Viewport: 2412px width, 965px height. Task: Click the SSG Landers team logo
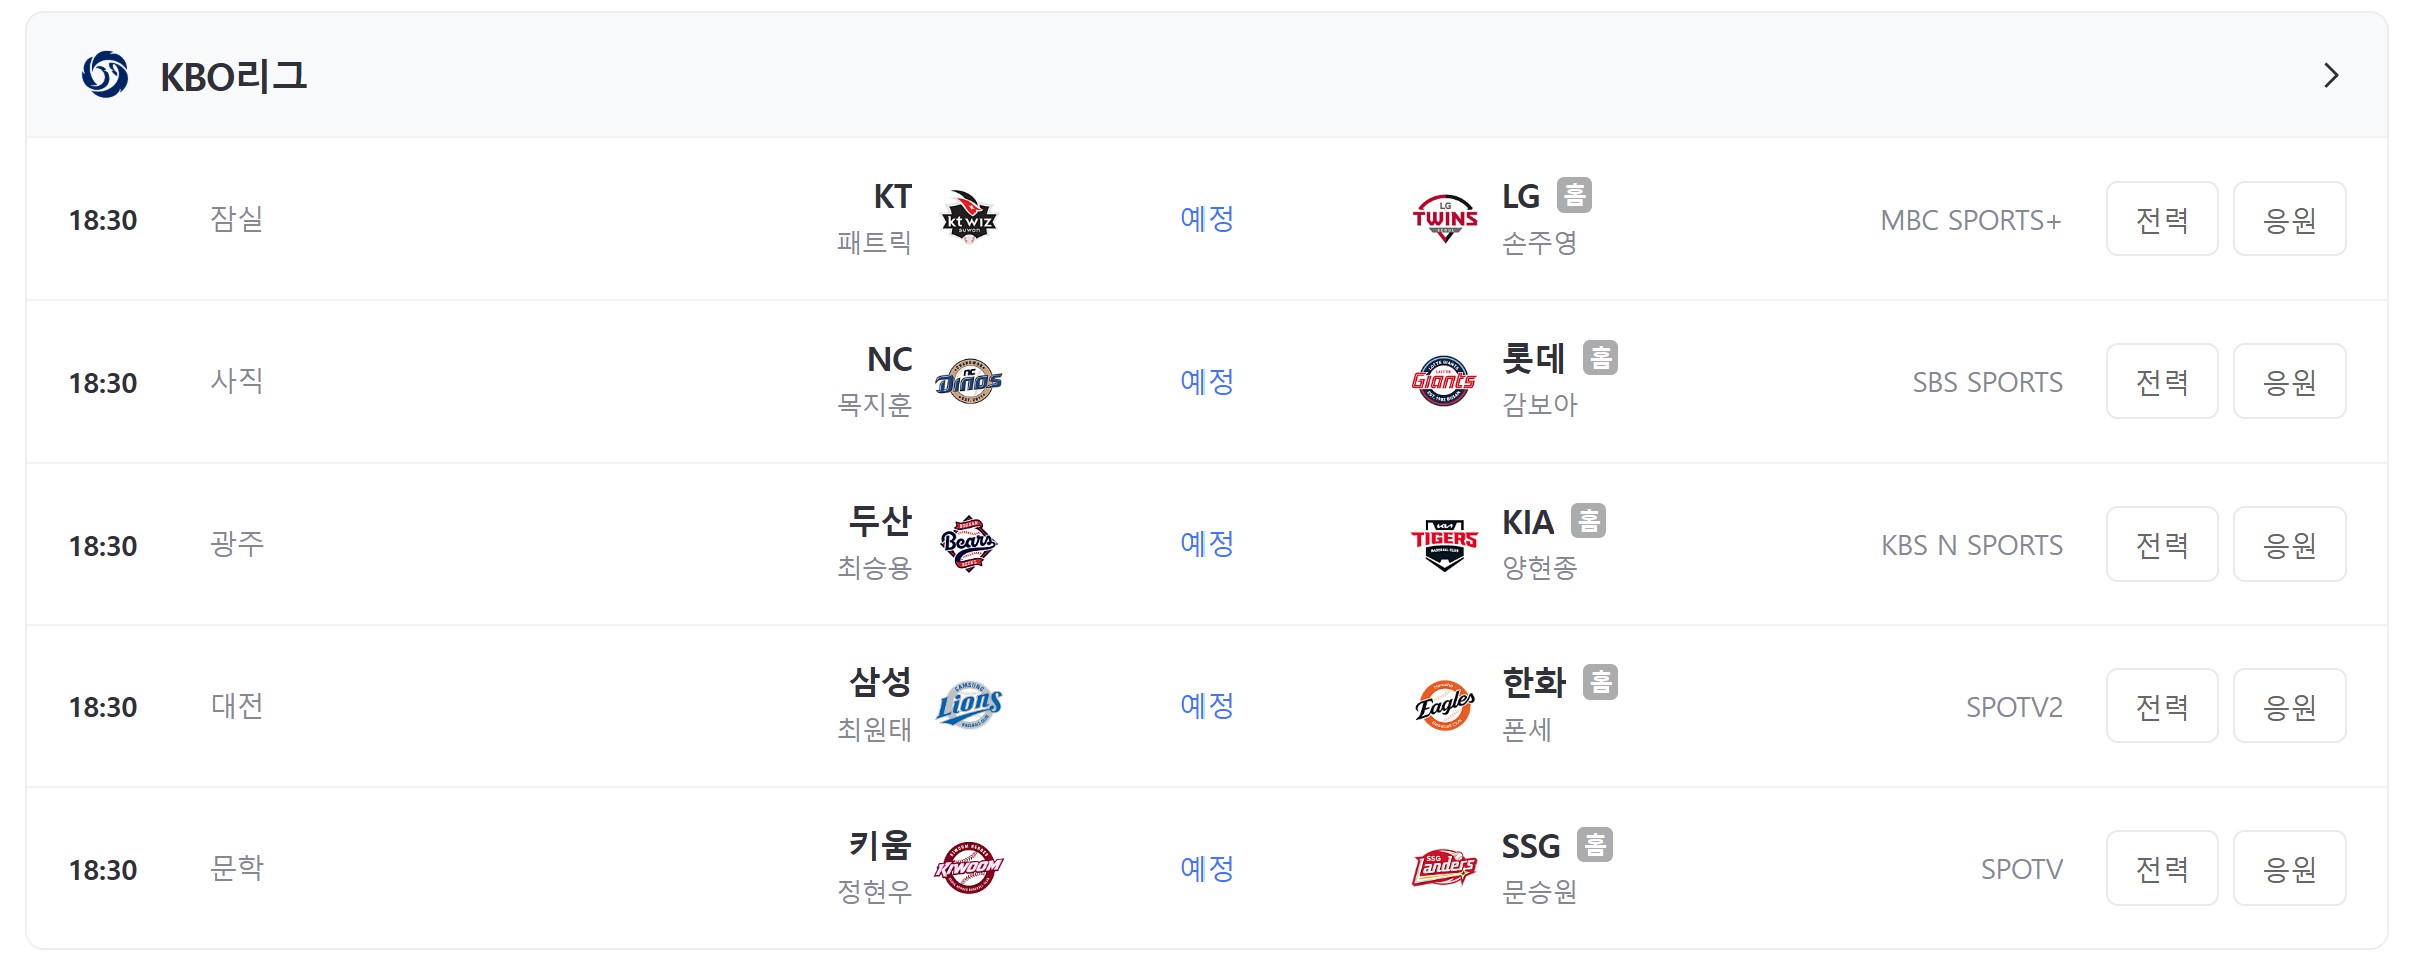[1444, 868]
